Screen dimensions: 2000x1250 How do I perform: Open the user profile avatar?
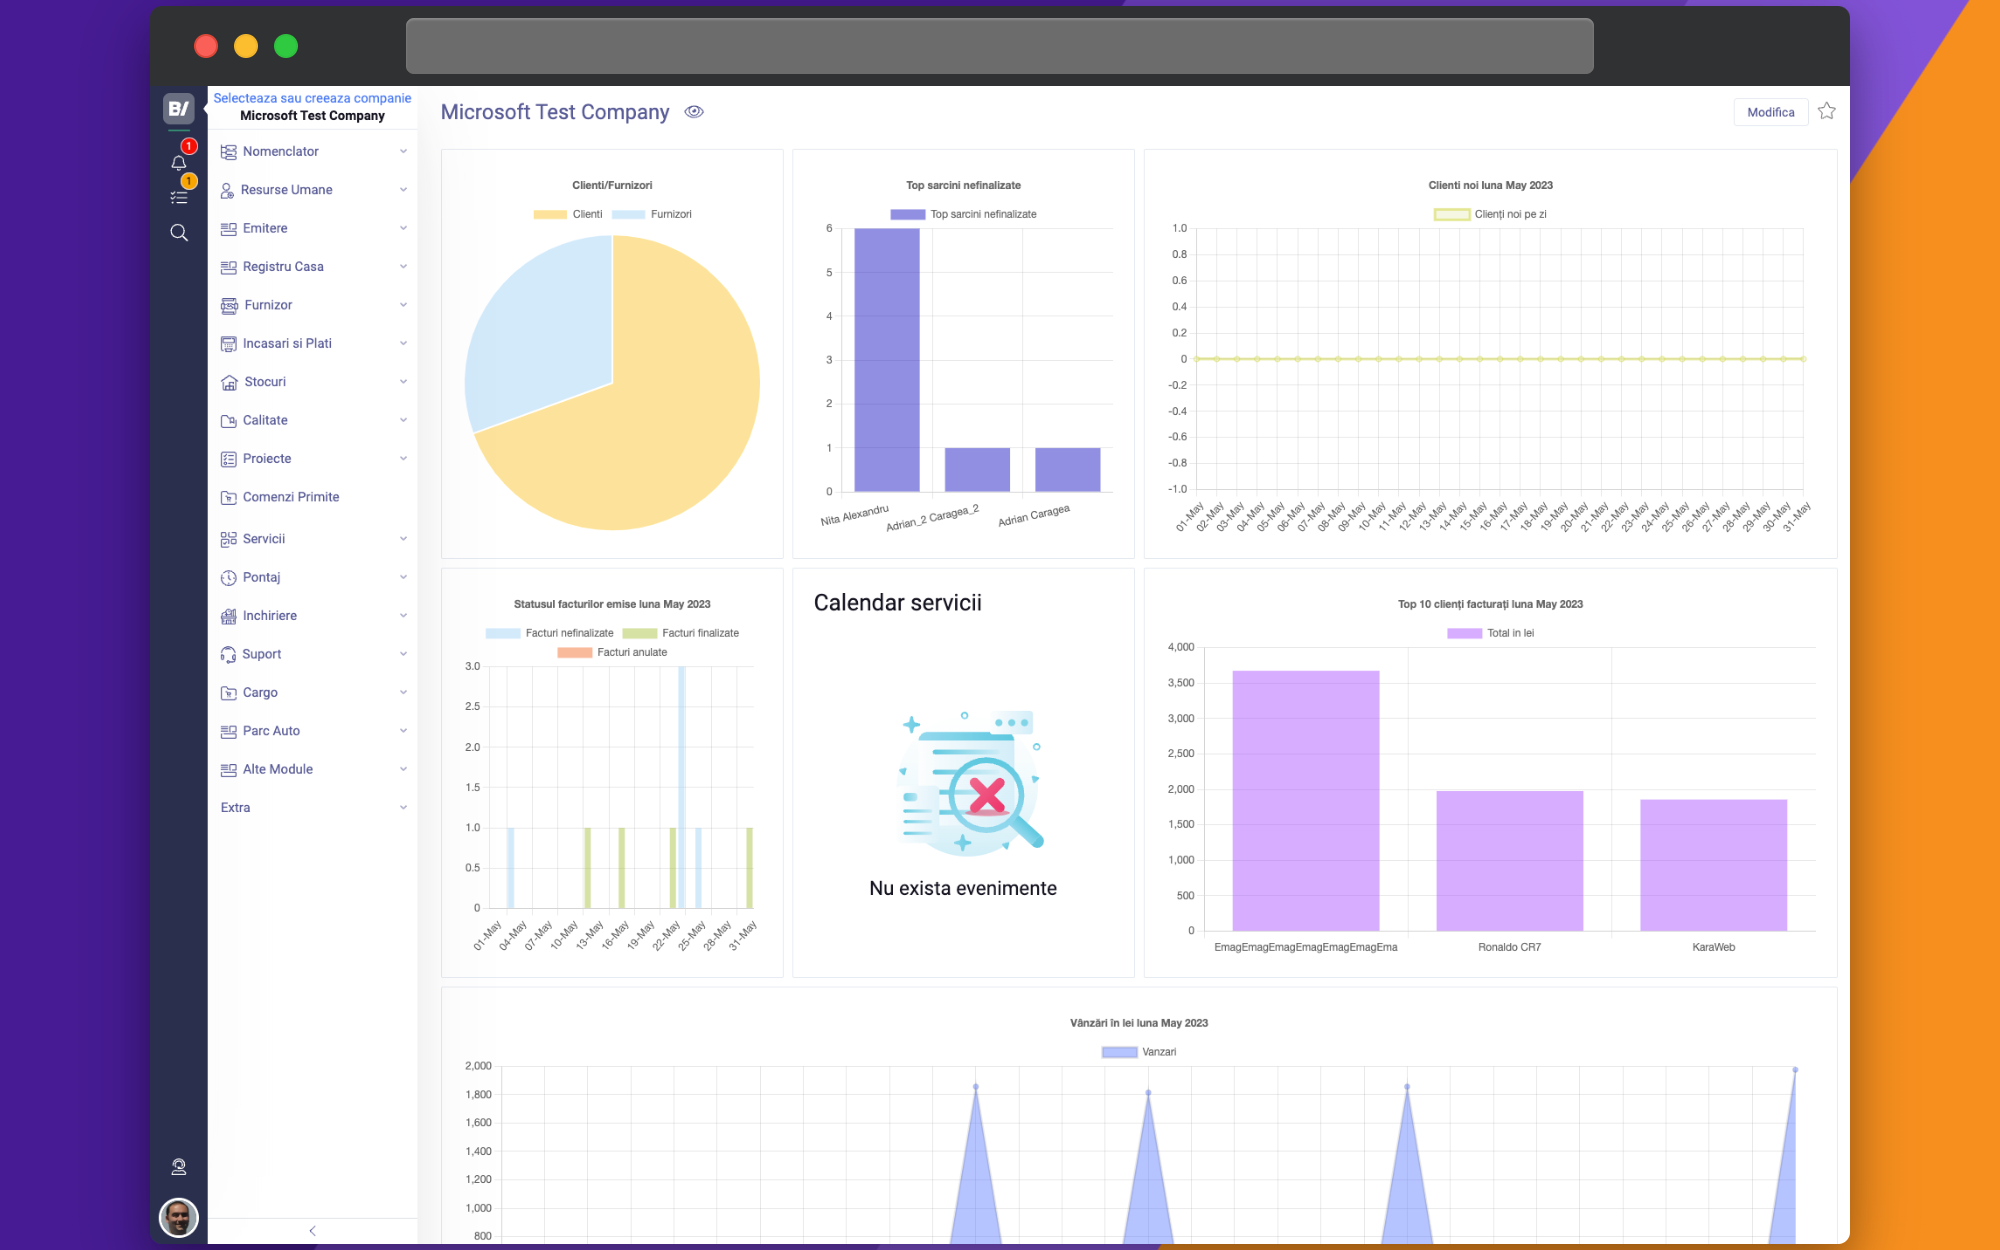179,1217
